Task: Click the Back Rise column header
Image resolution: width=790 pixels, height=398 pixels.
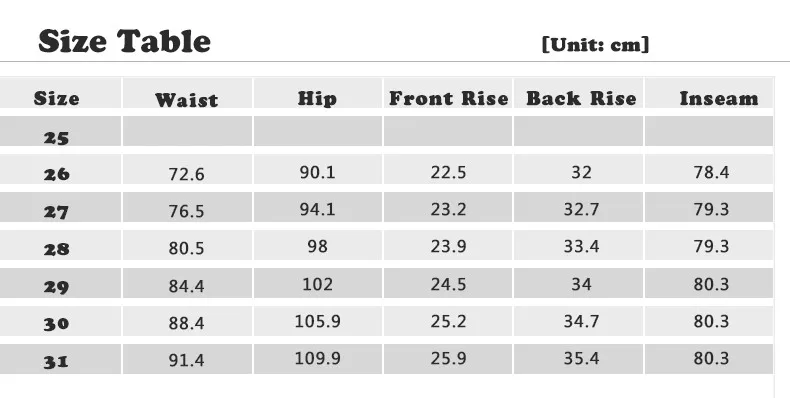Action: tap(581, 98)
